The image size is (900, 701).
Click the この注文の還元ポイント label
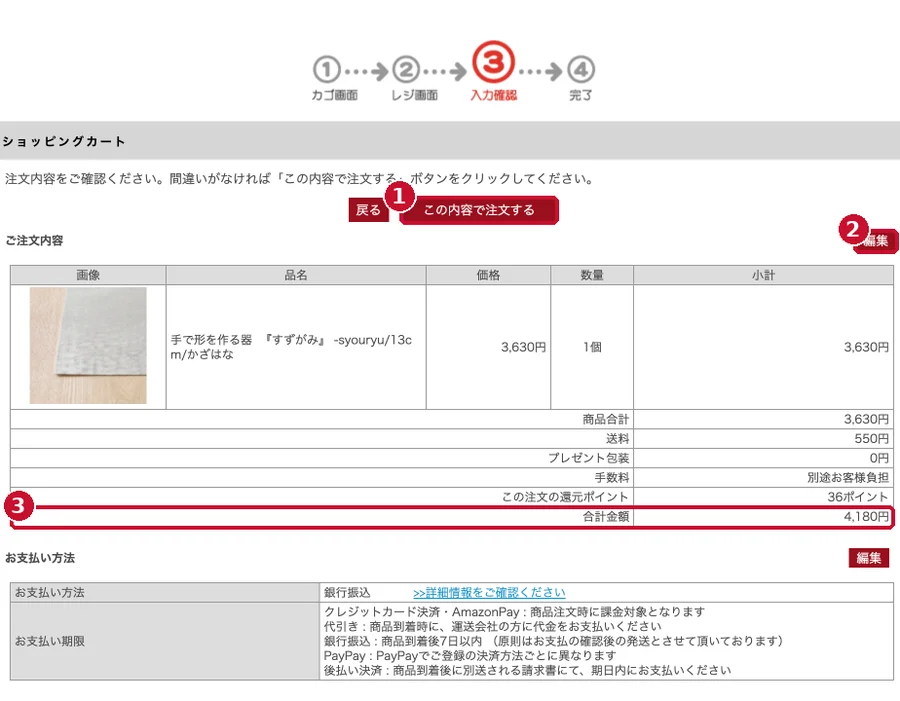[x=565, y=497]
